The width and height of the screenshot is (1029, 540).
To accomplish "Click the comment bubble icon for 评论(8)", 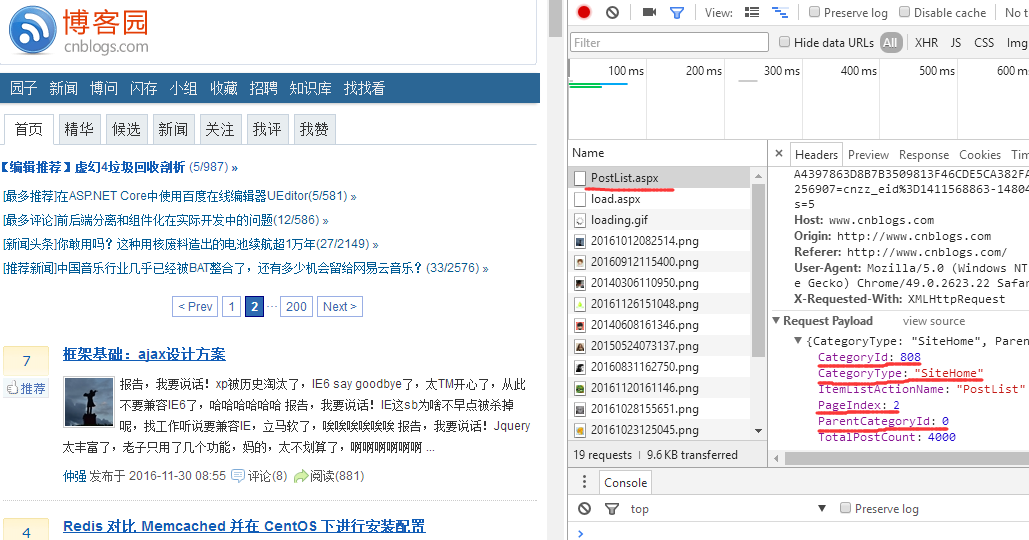I will (238, 475).
